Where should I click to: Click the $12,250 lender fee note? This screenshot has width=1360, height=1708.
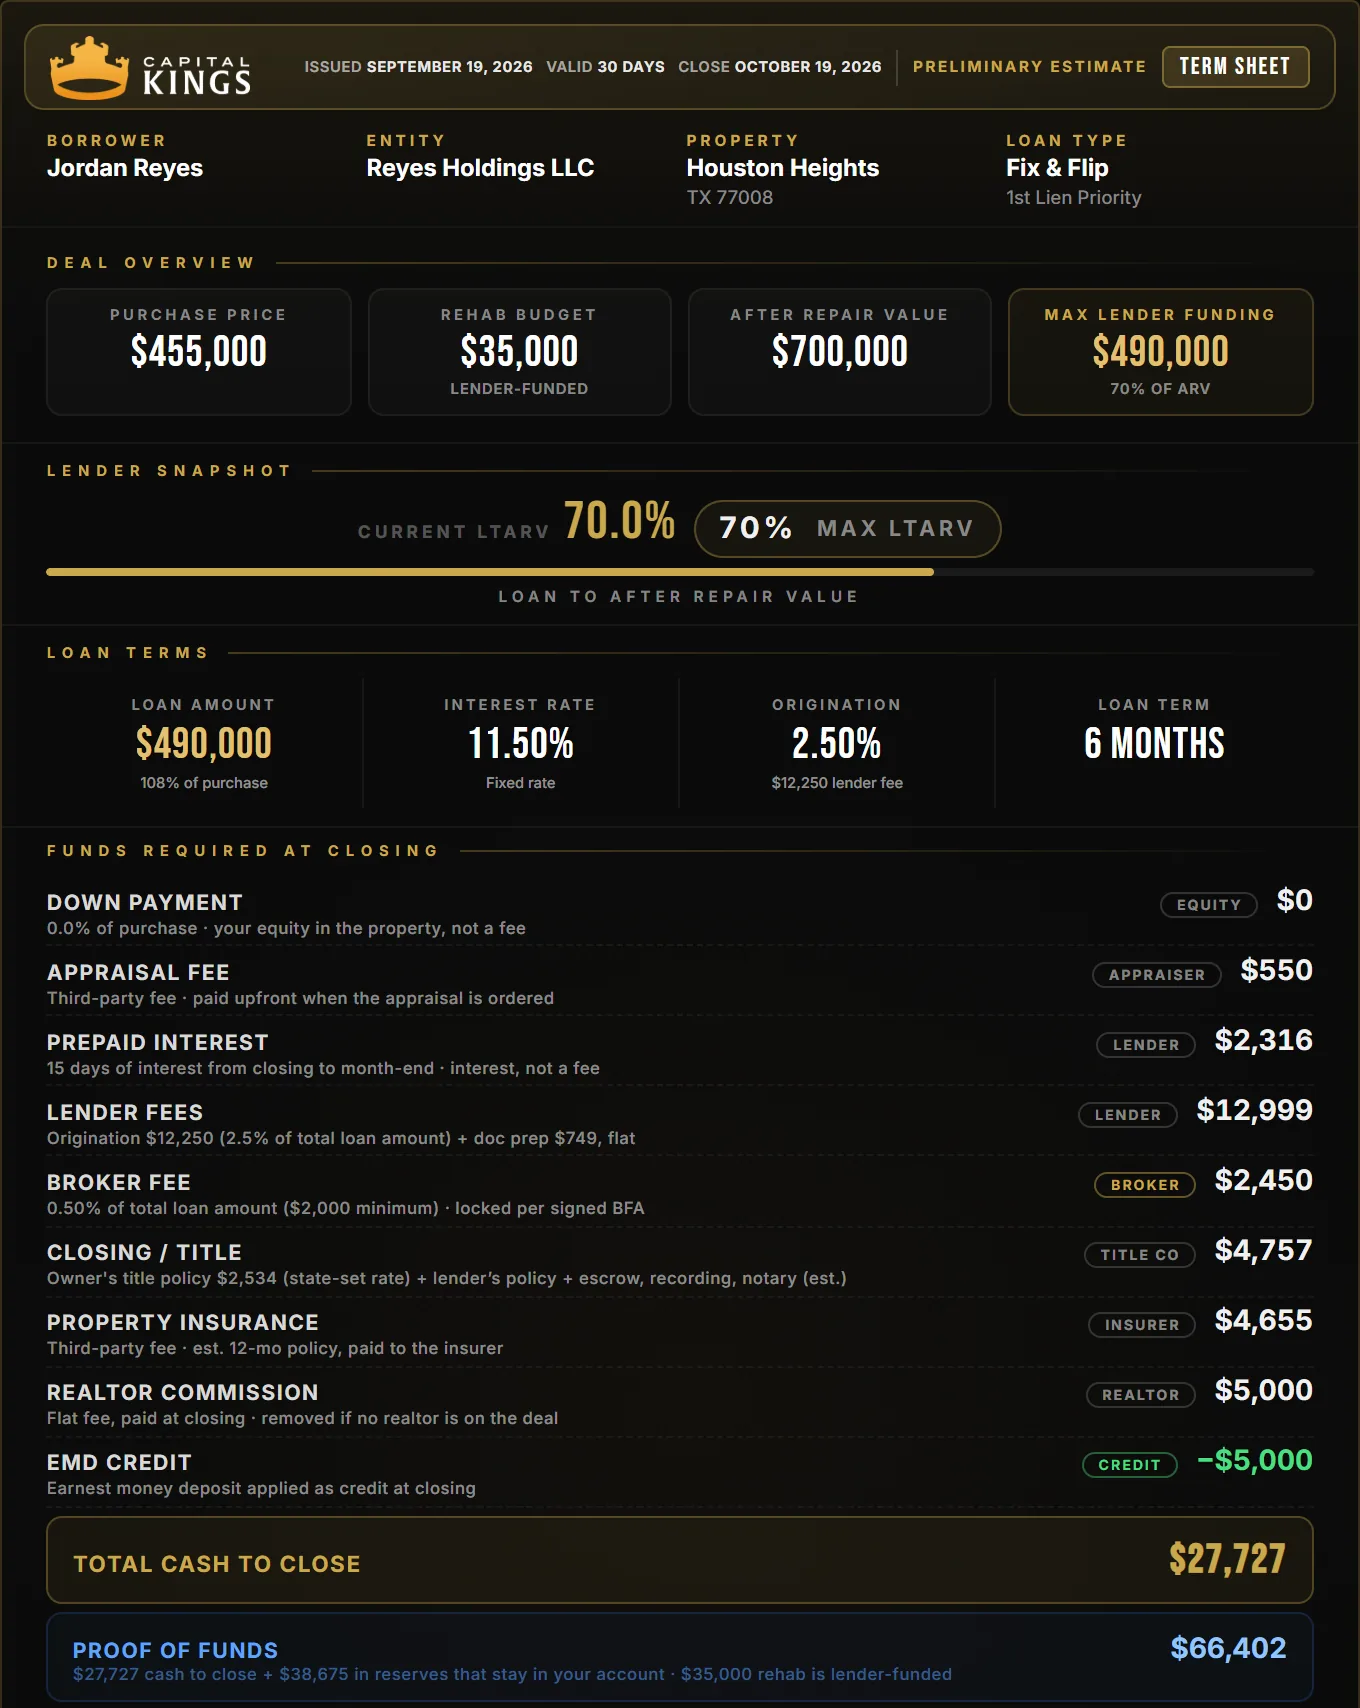pos(837,783)
